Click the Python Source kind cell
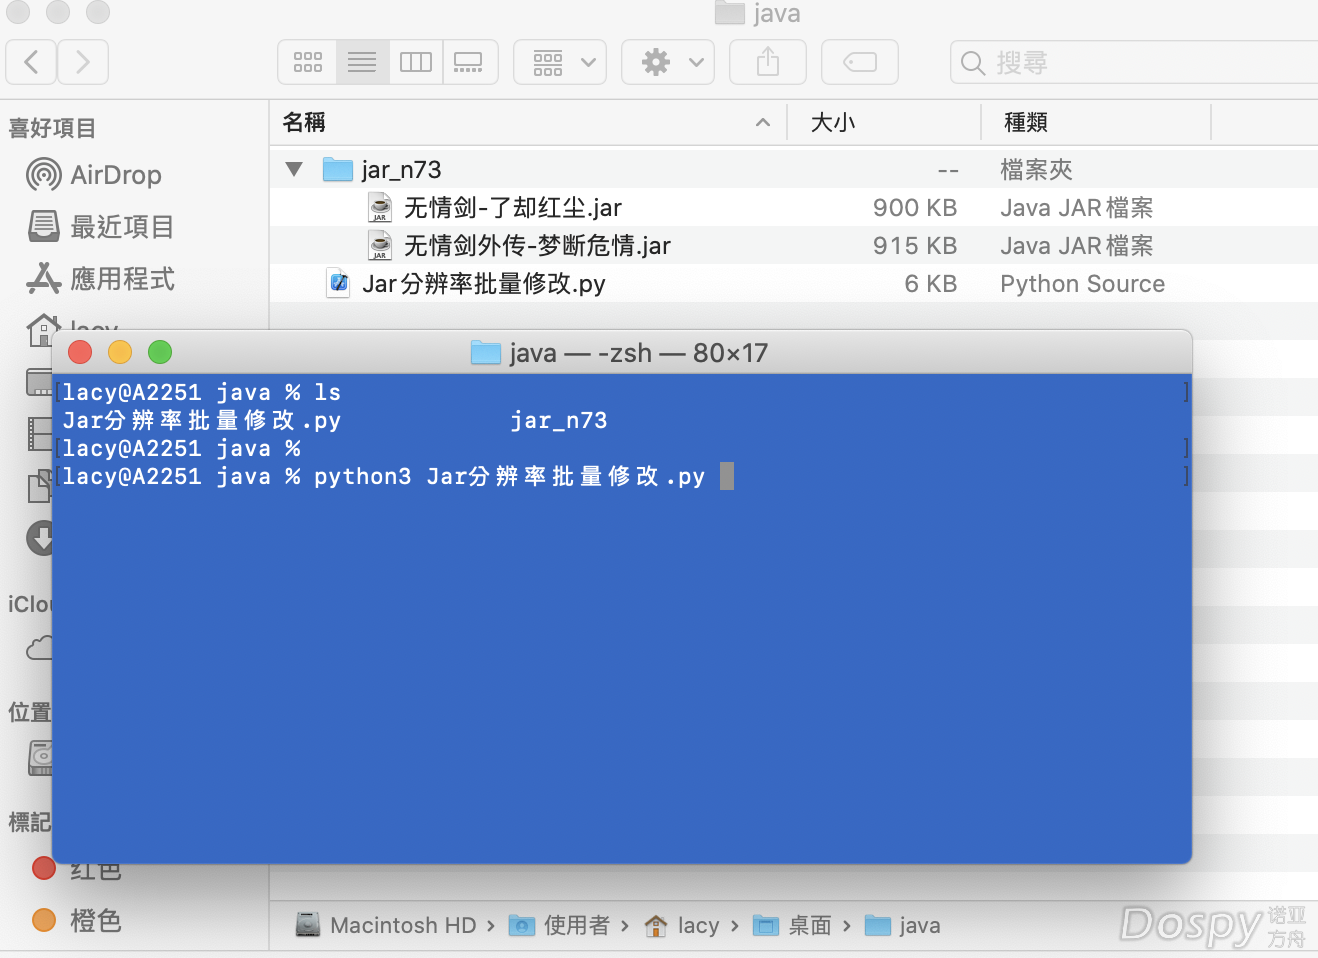Viewport: 1318px width, 958px height. pyautogui.click(x=1082, y=284)
